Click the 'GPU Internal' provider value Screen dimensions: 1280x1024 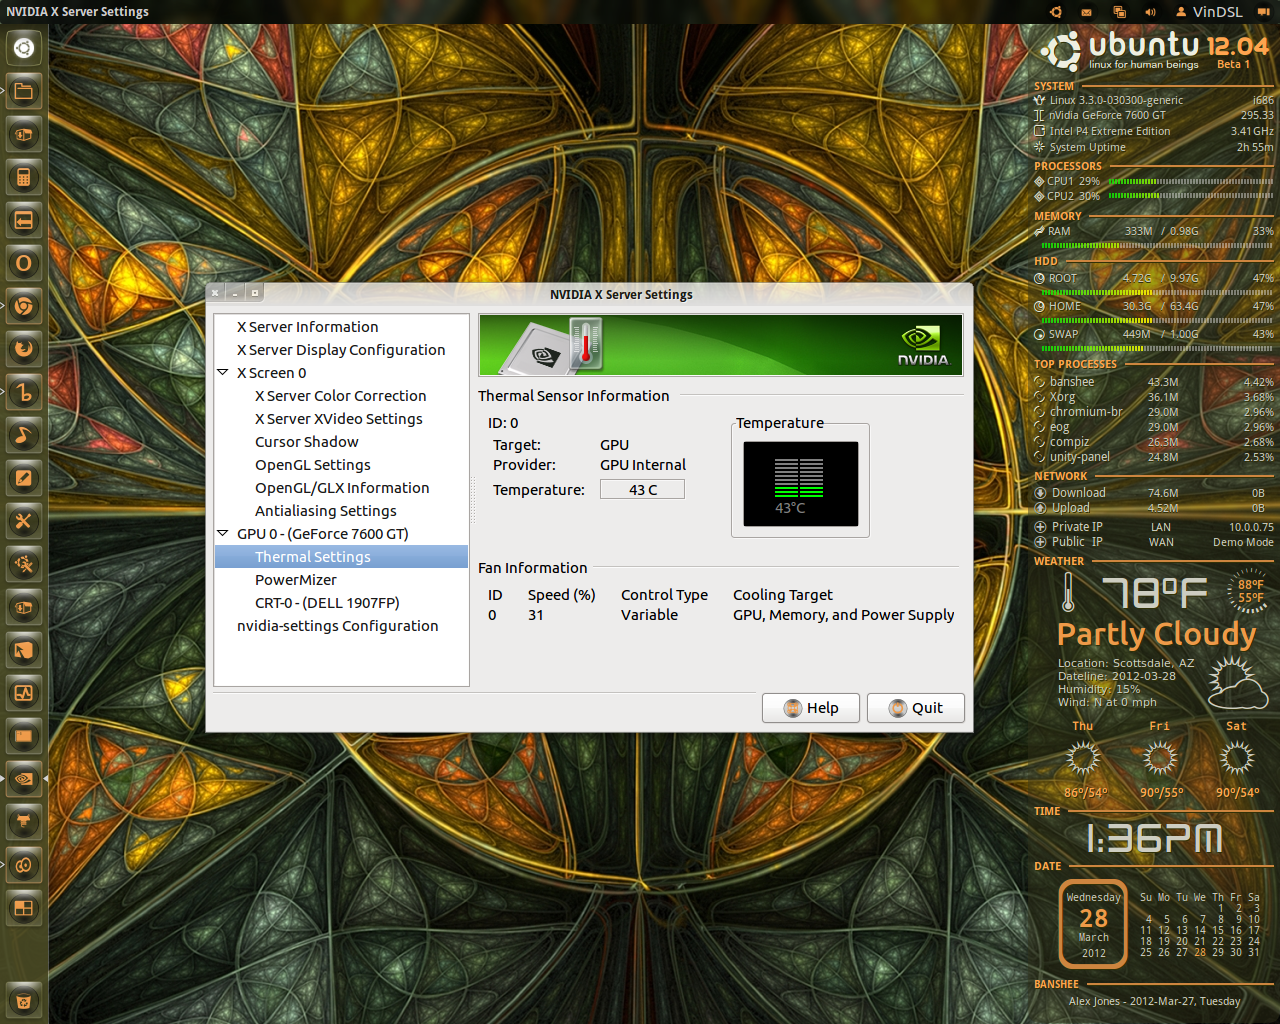[x=642, y=465]
